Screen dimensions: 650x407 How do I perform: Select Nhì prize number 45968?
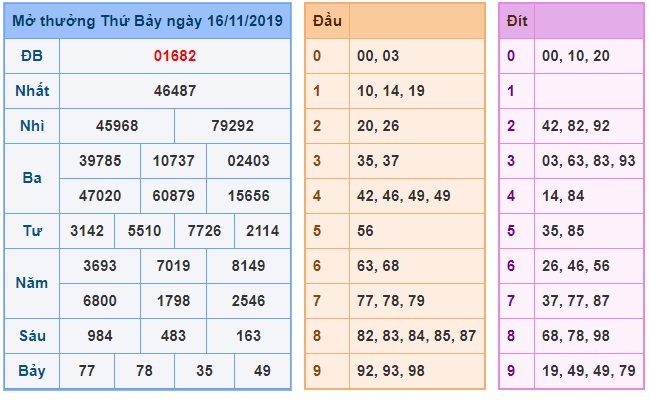(117, 126)
